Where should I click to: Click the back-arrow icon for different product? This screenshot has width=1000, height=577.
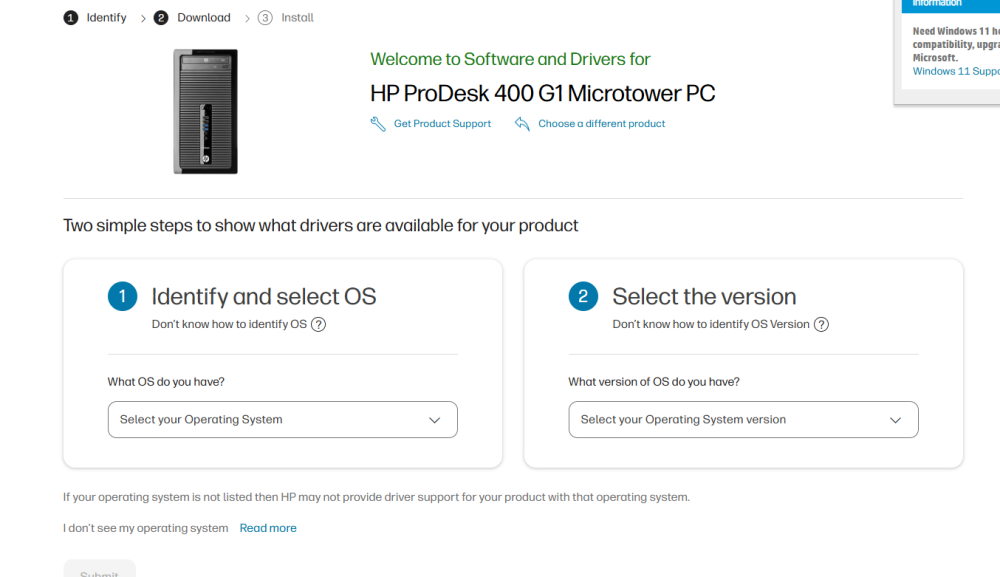(522, 124)
